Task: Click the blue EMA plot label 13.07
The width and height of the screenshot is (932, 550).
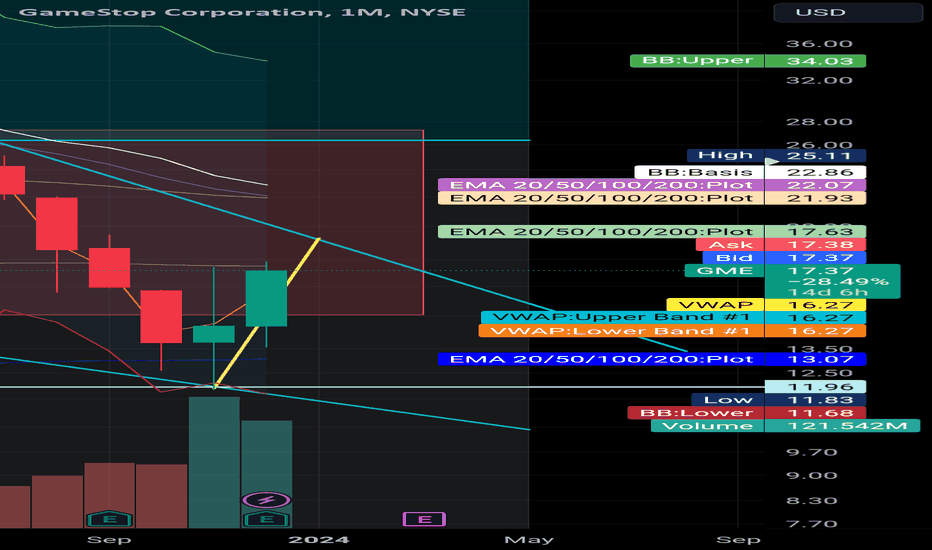Action: pyautogui.click(x=652, y=359)
